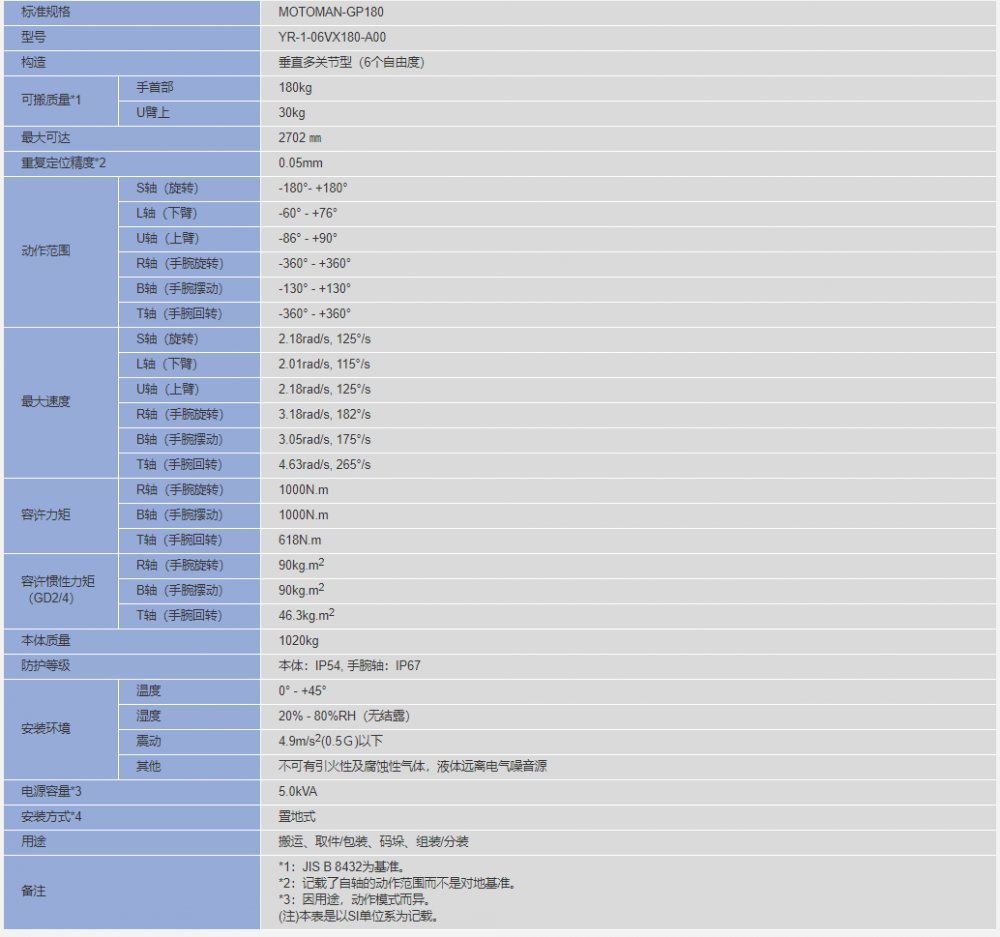Click the 温度 sub-label
This screenshot has width=1000, height=937.
pos(148,691)
